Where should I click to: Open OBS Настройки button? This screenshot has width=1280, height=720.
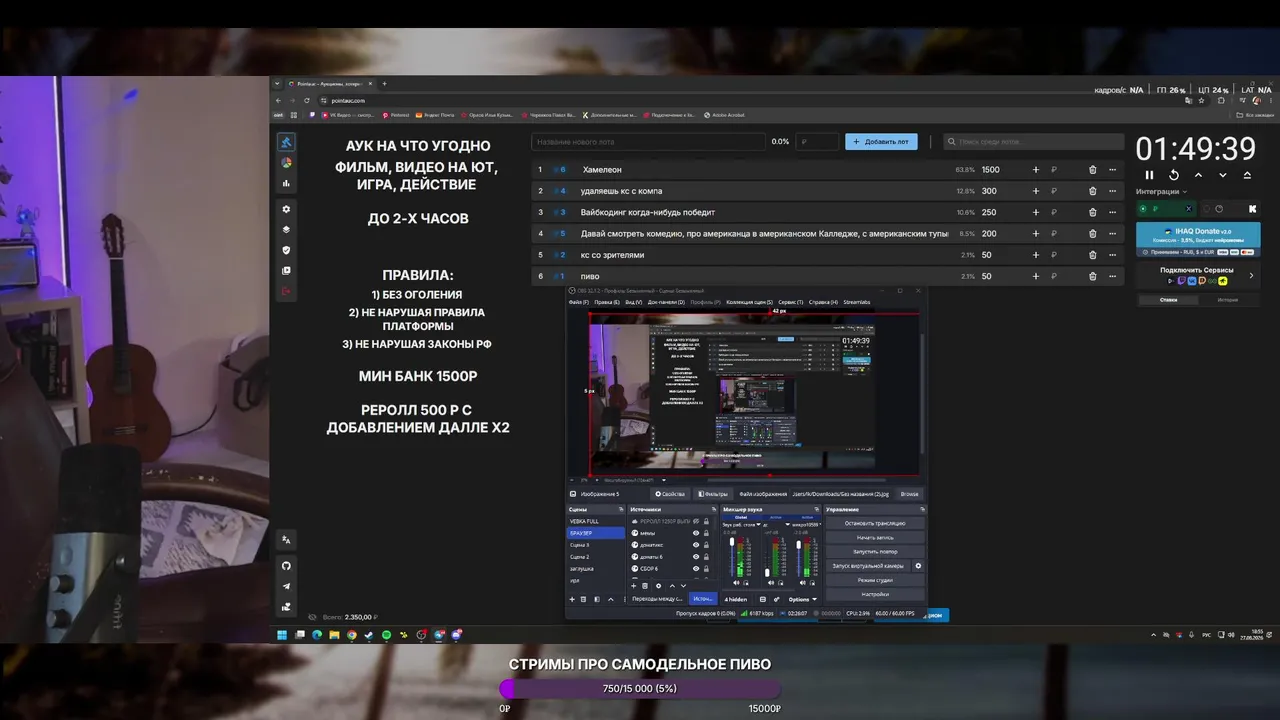click(x=875, y=594)
